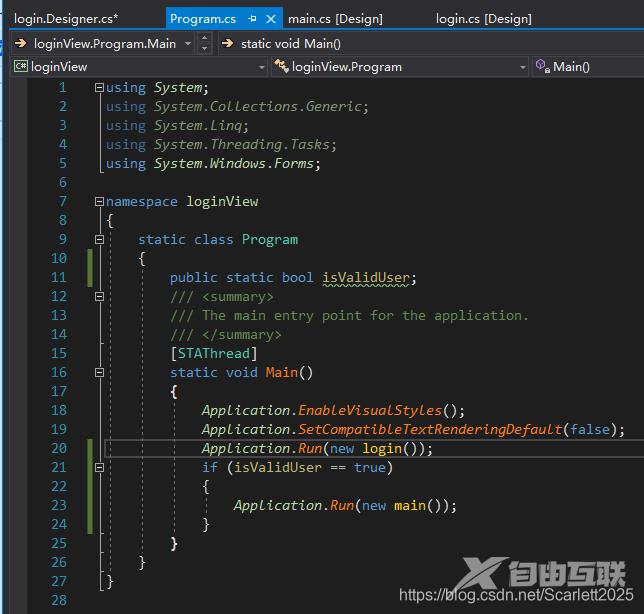This screenshot has width=644, height=614.
Task: Open the login.cs [Design] tab
Action: 484,19
